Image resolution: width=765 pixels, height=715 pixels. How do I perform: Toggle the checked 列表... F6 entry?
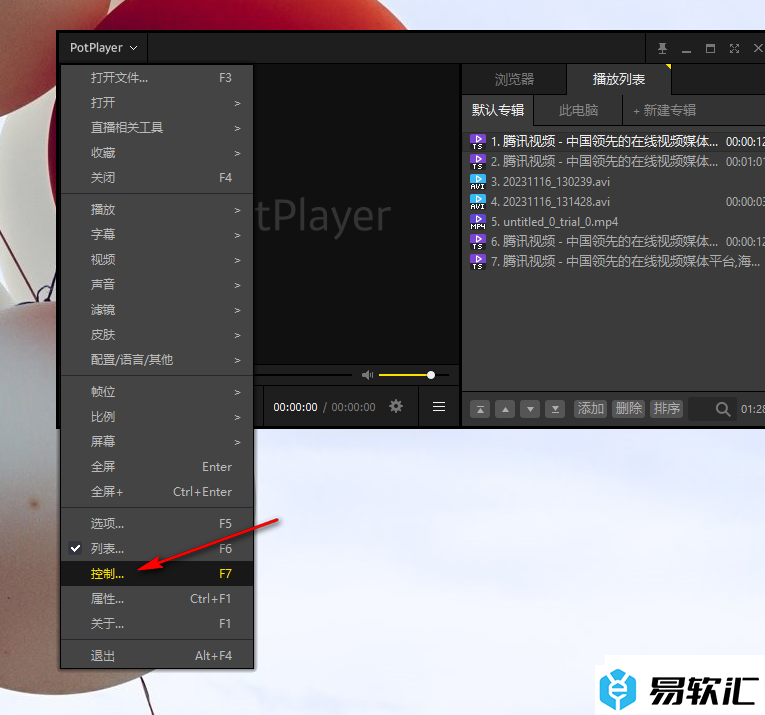click(157, 549)
